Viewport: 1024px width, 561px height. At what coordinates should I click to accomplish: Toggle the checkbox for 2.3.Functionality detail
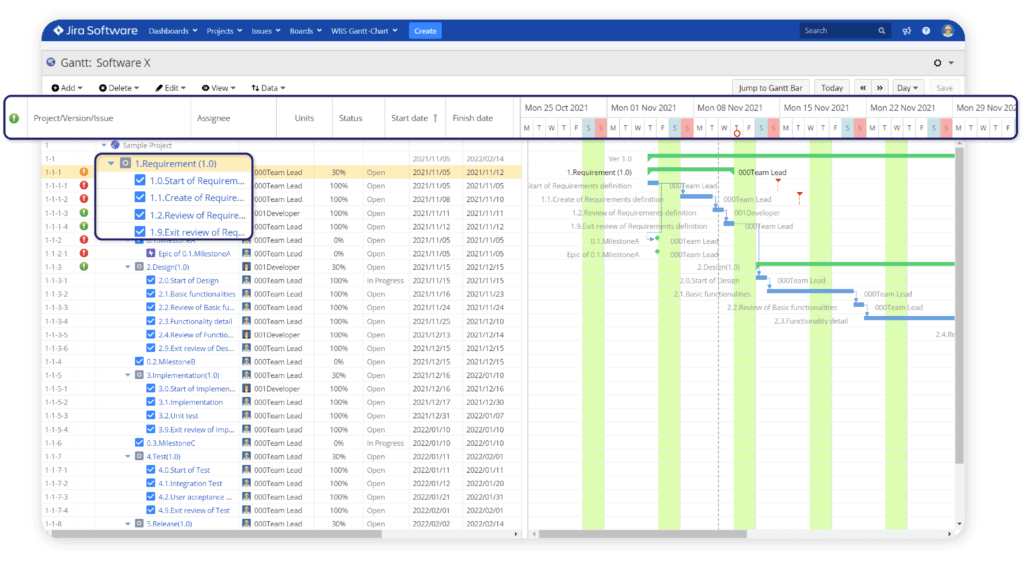click(x=151, y=321)
